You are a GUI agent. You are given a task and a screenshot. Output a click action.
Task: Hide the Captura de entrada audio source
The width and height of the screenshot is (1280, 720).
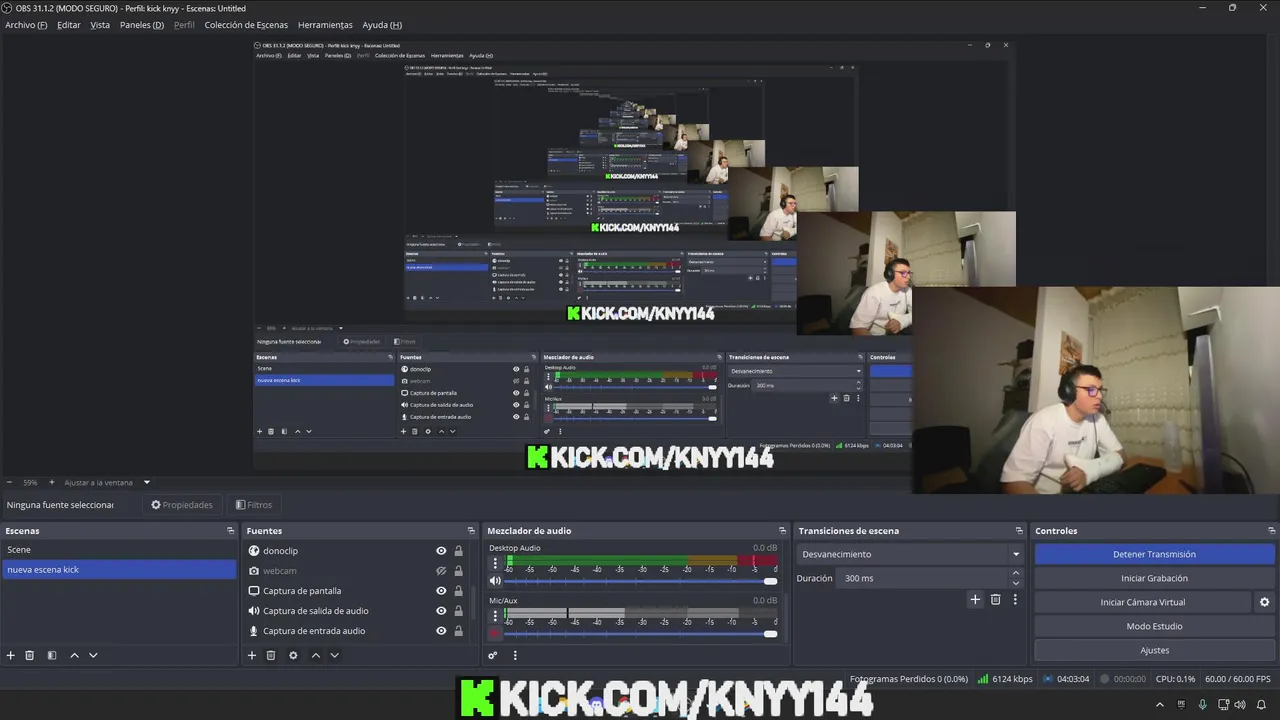441,631
